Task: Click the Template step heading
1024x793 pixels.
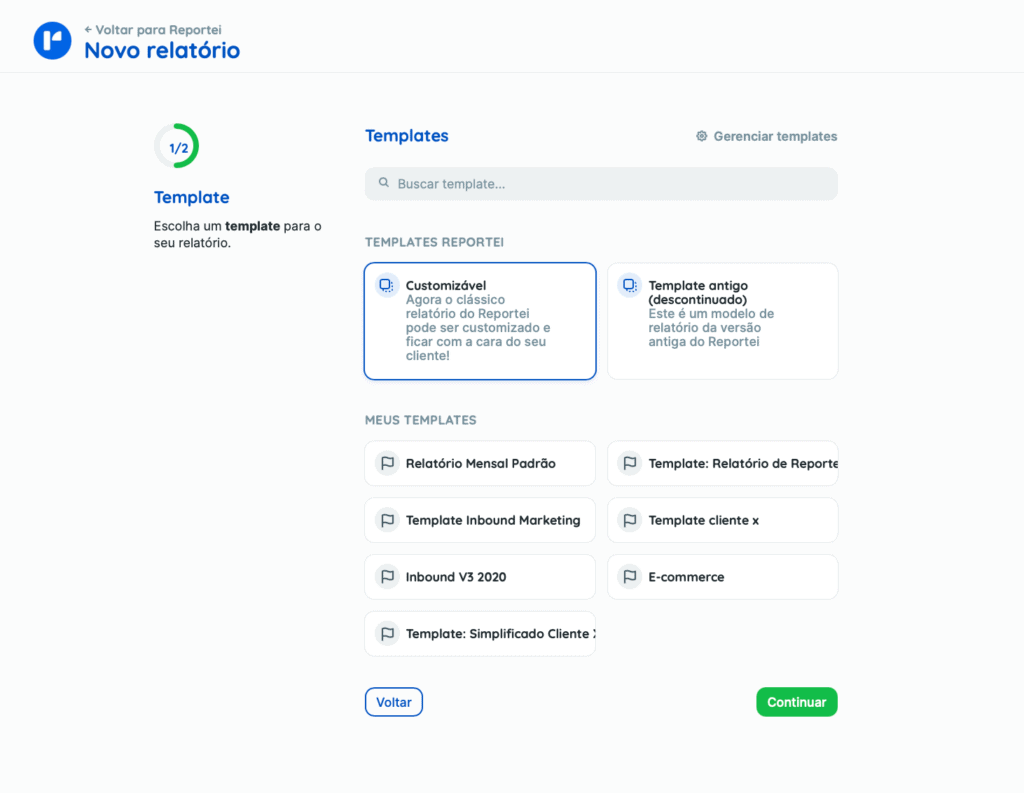Action: (191, 197)
